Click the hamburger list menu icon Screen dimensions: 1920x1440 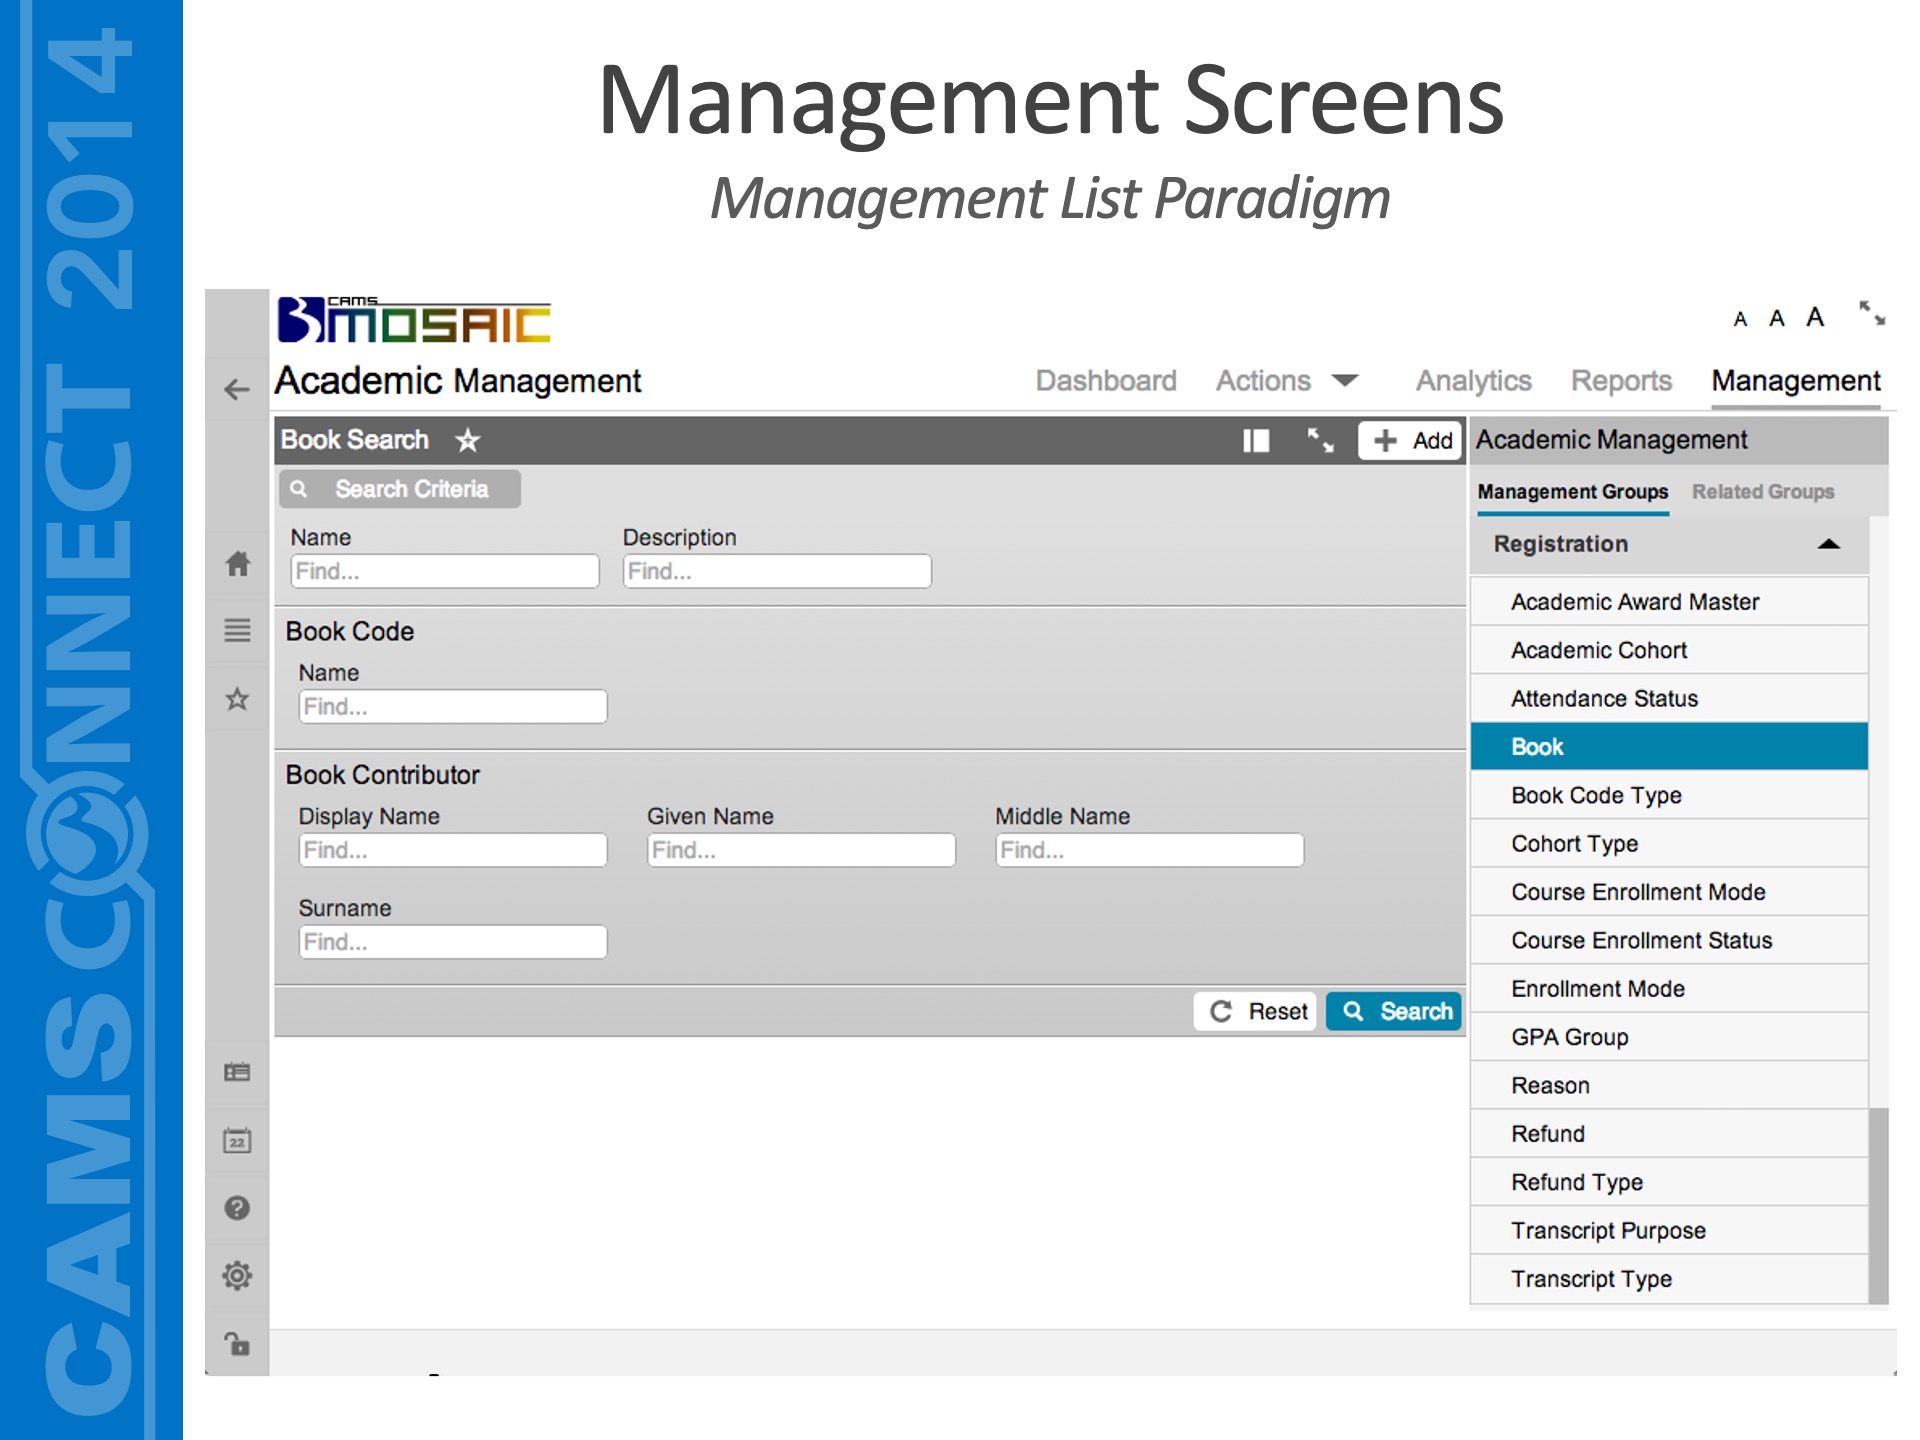click(237, 630)
